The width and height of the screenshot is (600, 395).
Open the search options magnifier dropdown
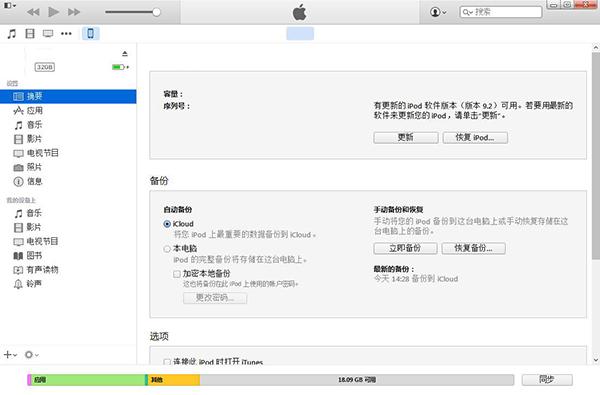(468, 12)
